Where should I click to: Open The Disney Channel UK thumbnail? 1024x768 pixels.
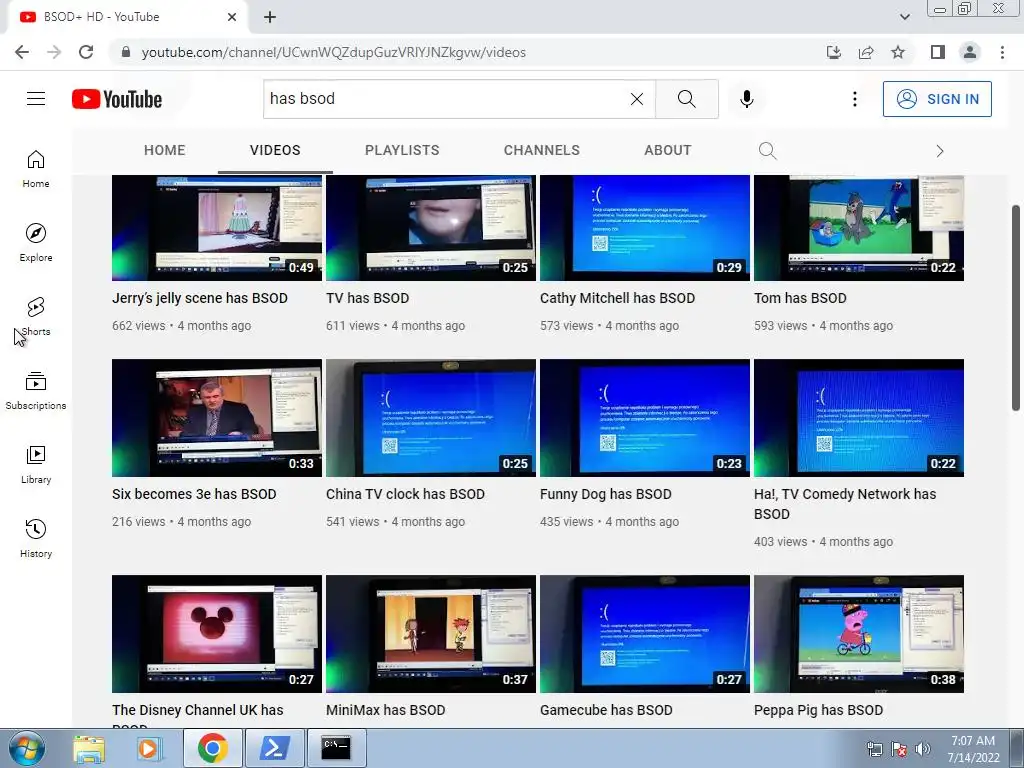pos(217,633)
